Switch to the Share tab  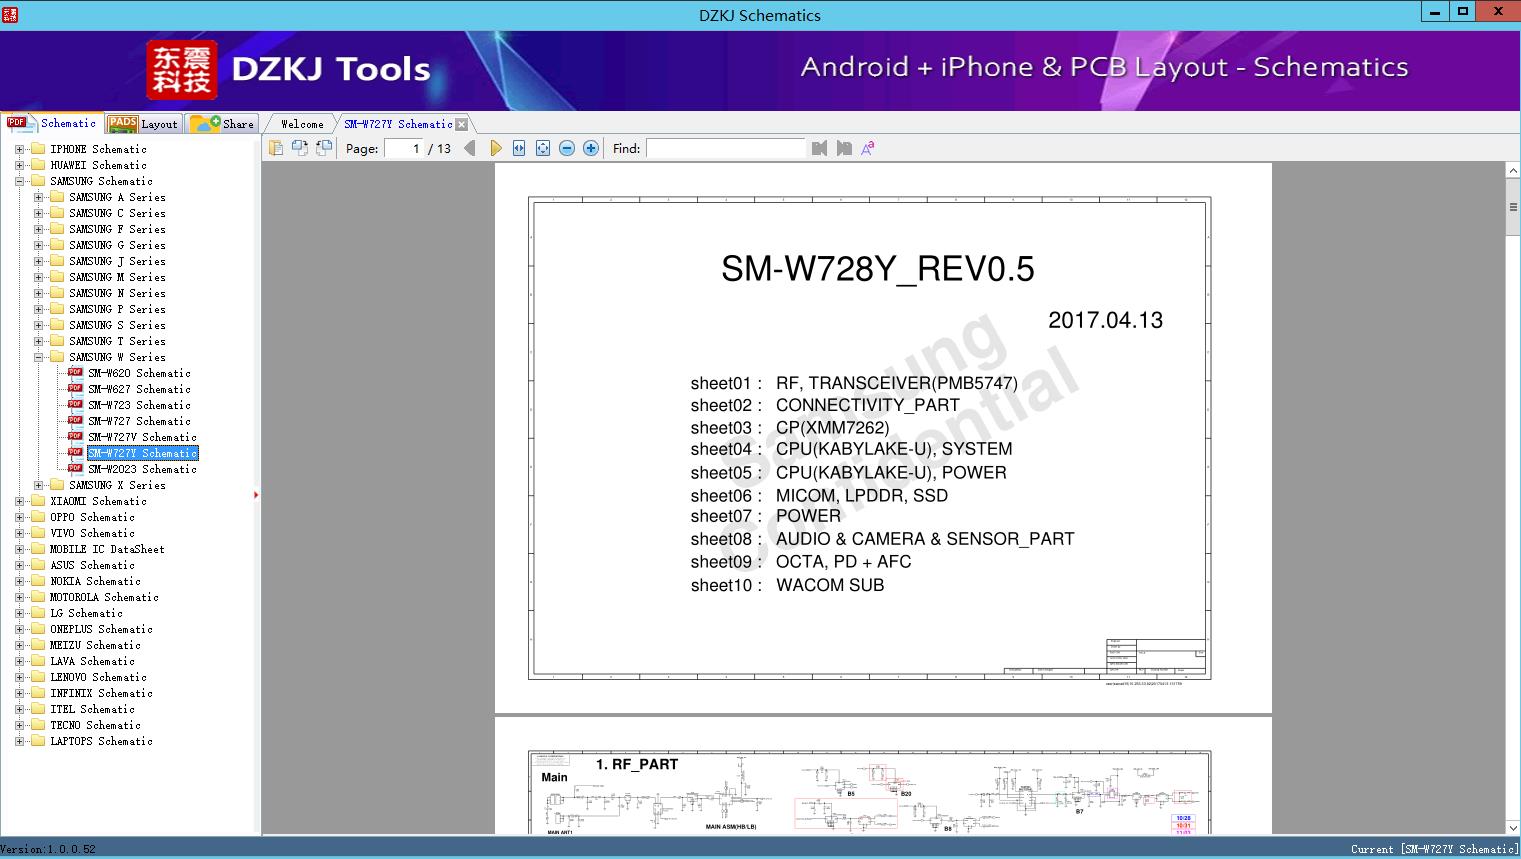[223, 124]
